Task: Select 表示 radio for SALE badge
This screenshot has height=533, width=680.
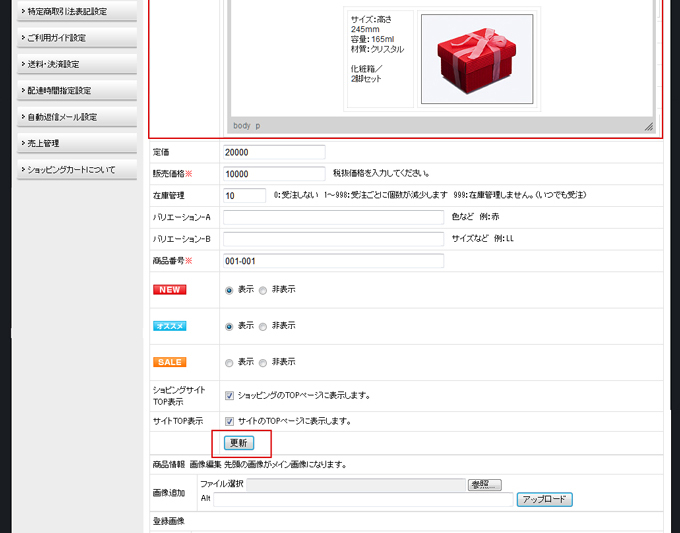Action: 230,362
